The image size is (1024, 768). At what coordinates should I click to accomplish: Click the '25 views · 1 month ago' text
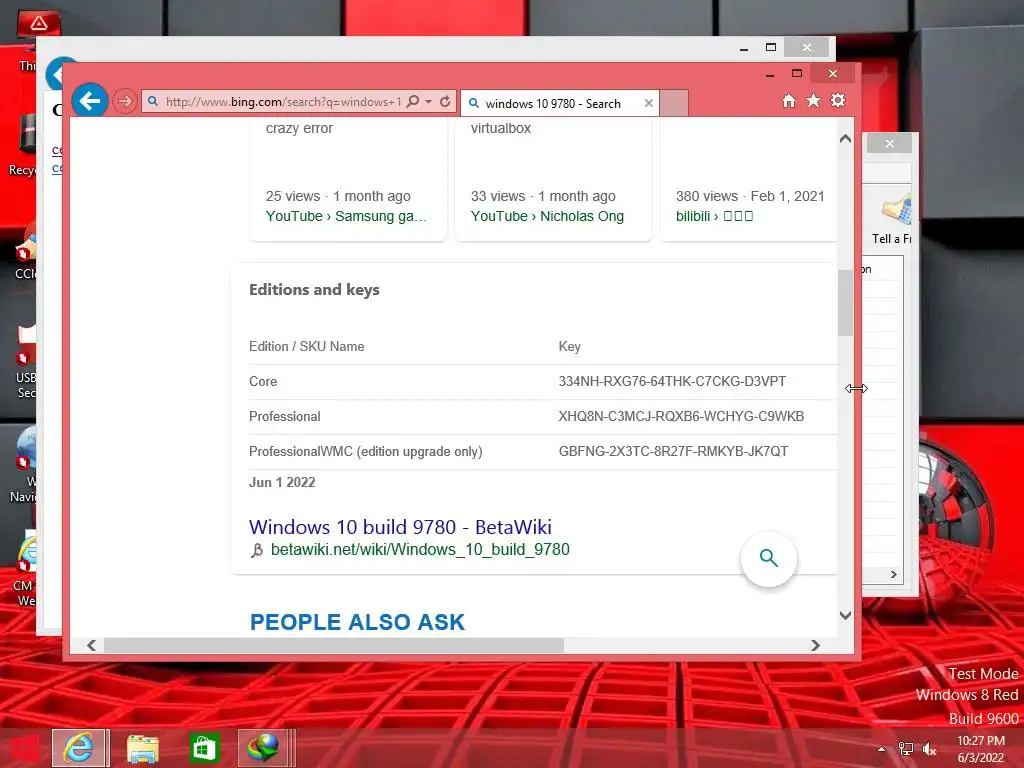point(338,197)
